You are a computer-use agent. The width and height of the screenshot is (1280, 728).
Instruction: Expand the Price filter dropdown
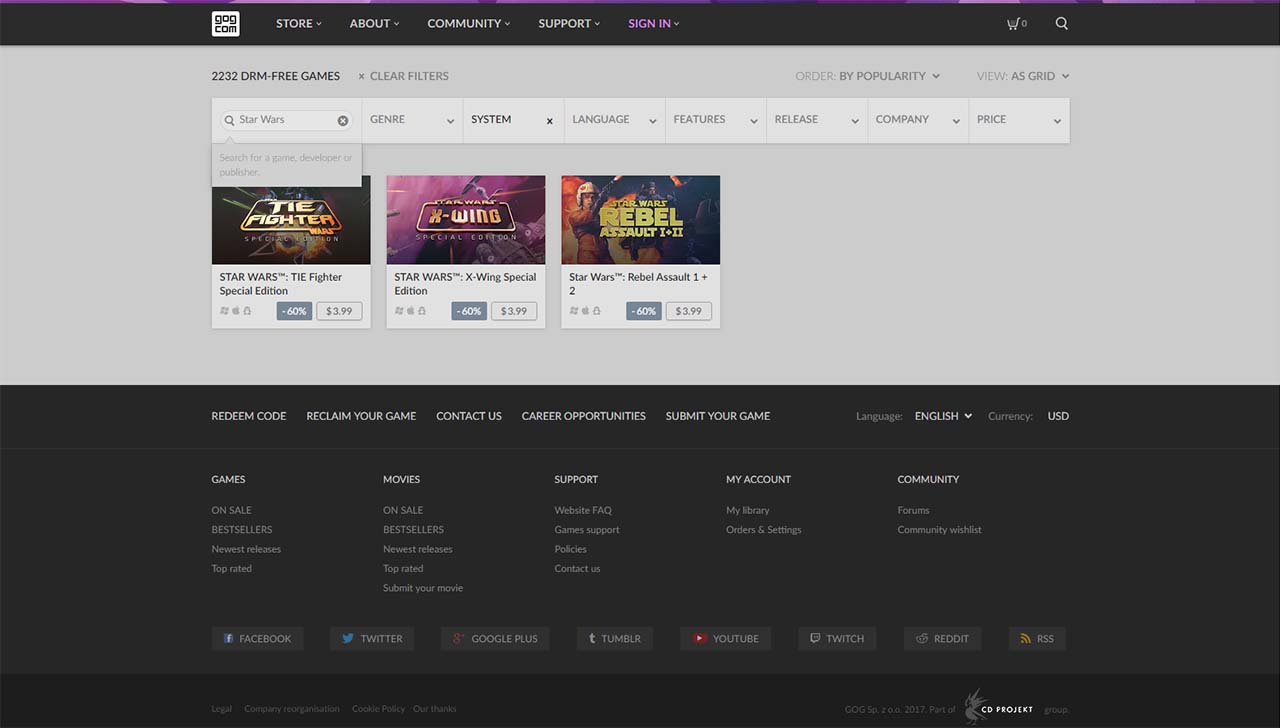(x=1018, y=120)
